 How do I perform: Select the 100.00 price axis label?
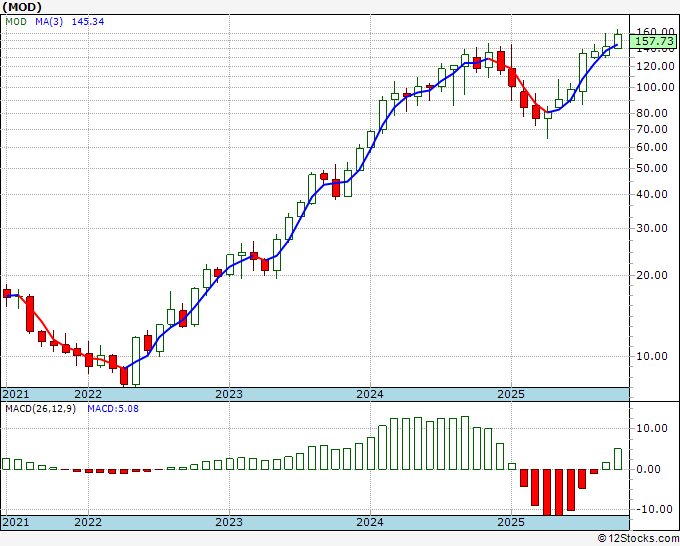coord(655,87)
